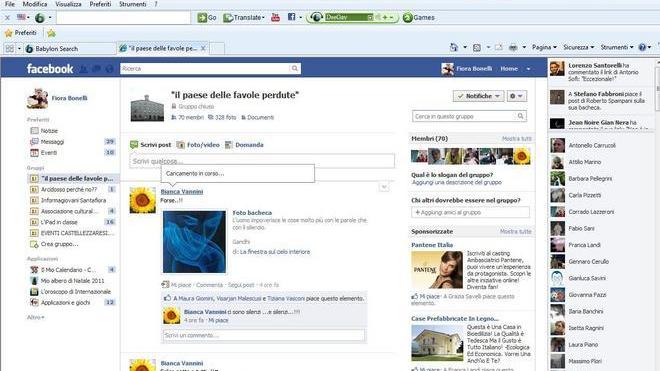Viewport: 660px width, 371px height.
Task: Open the Preferiti menu in the menu bar
Action: tap(100, 4)
